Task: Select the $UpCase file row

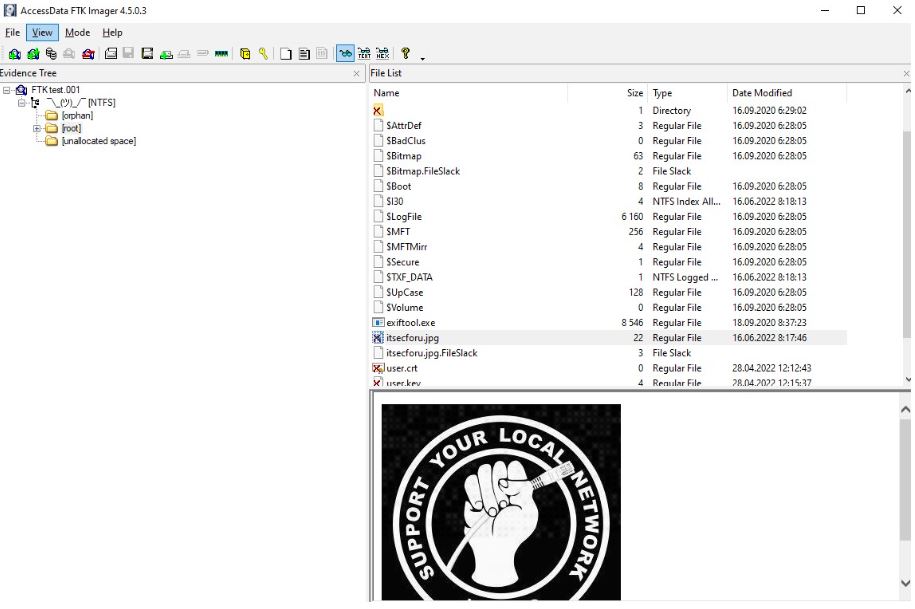Action: (609, 292)
